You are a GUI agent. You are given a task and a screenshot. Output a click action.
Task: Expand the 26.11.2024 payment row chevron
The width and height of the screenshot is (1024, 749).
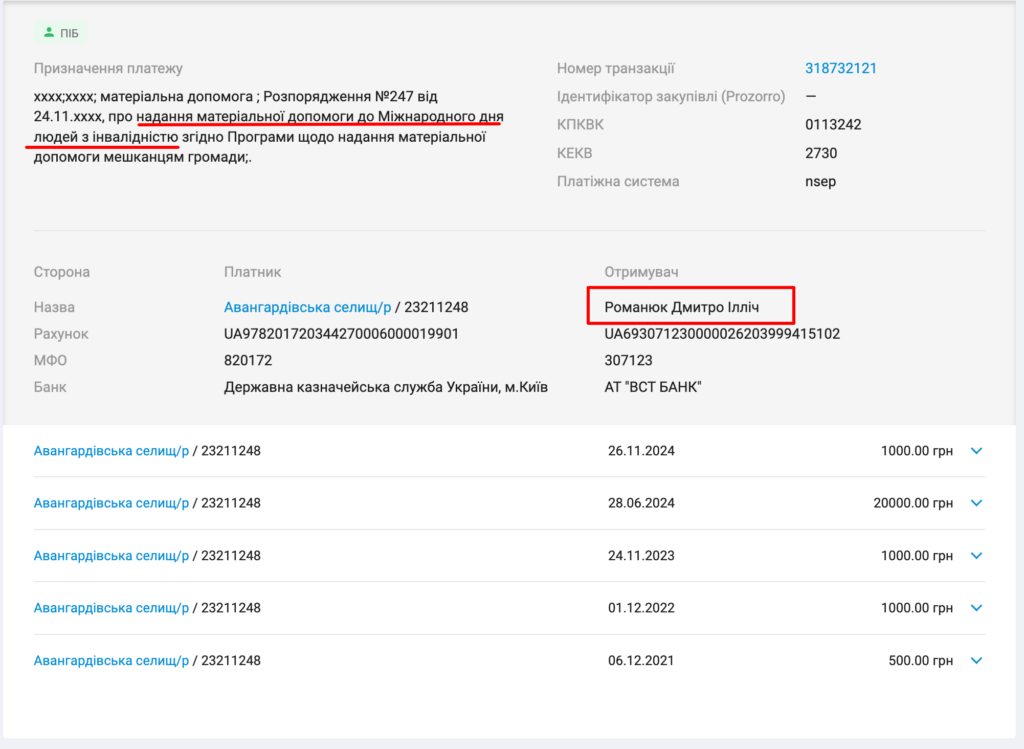977,451
